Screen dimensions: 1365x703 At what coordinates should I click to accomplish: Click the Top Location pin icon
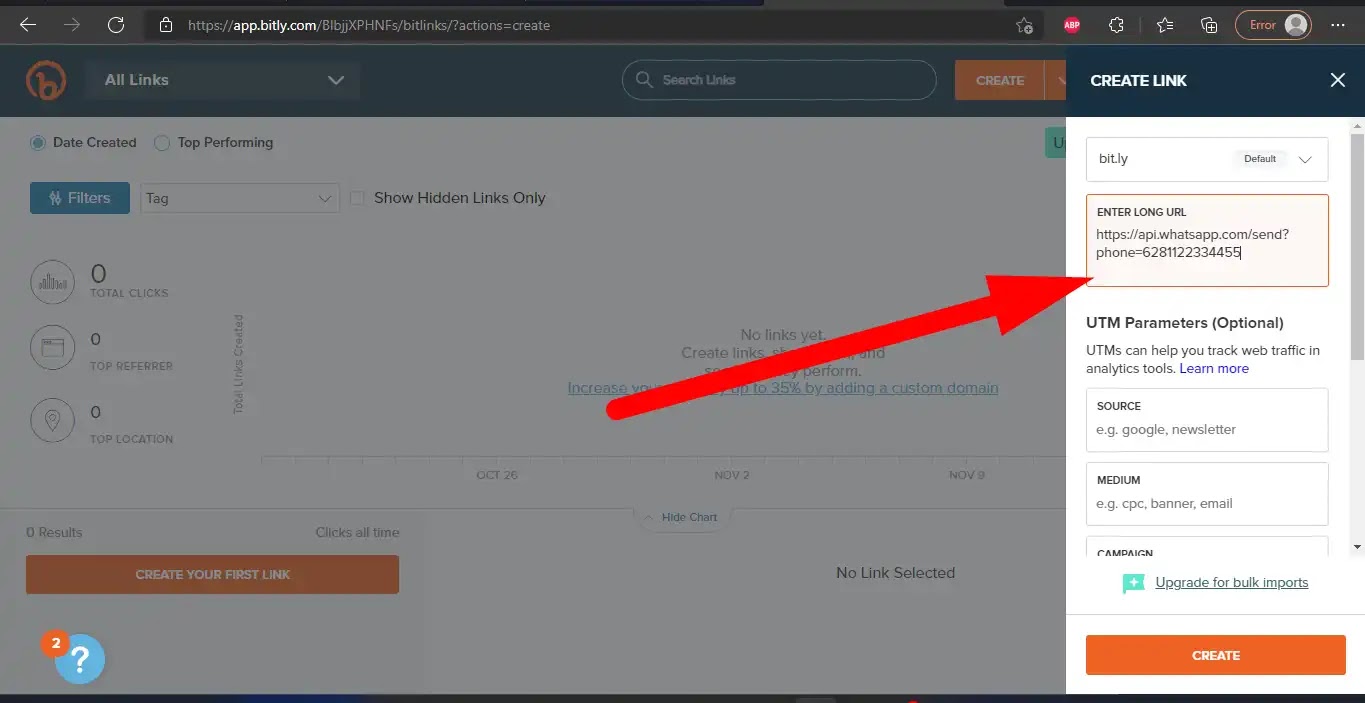(52, 421)
